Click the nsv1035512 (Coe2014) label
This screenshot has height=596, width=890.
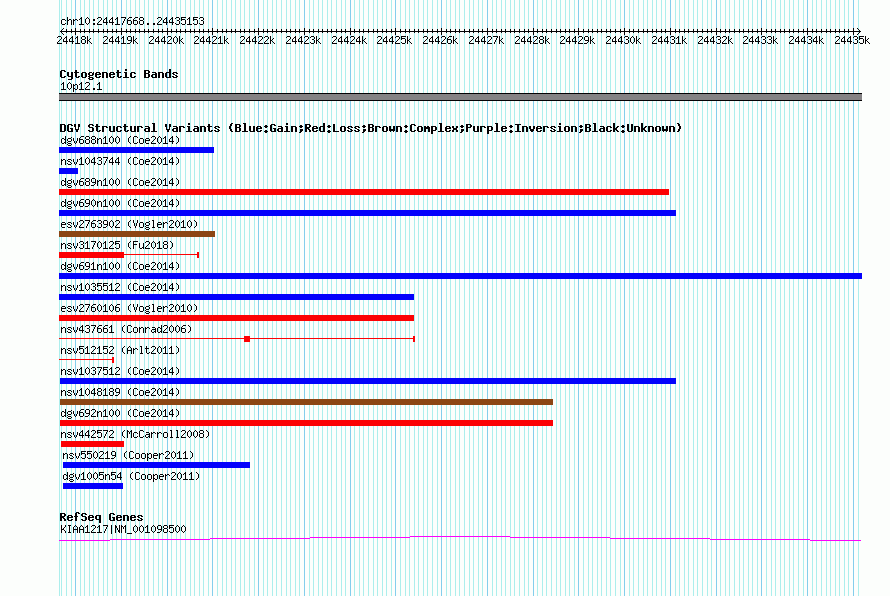(120, 287)
